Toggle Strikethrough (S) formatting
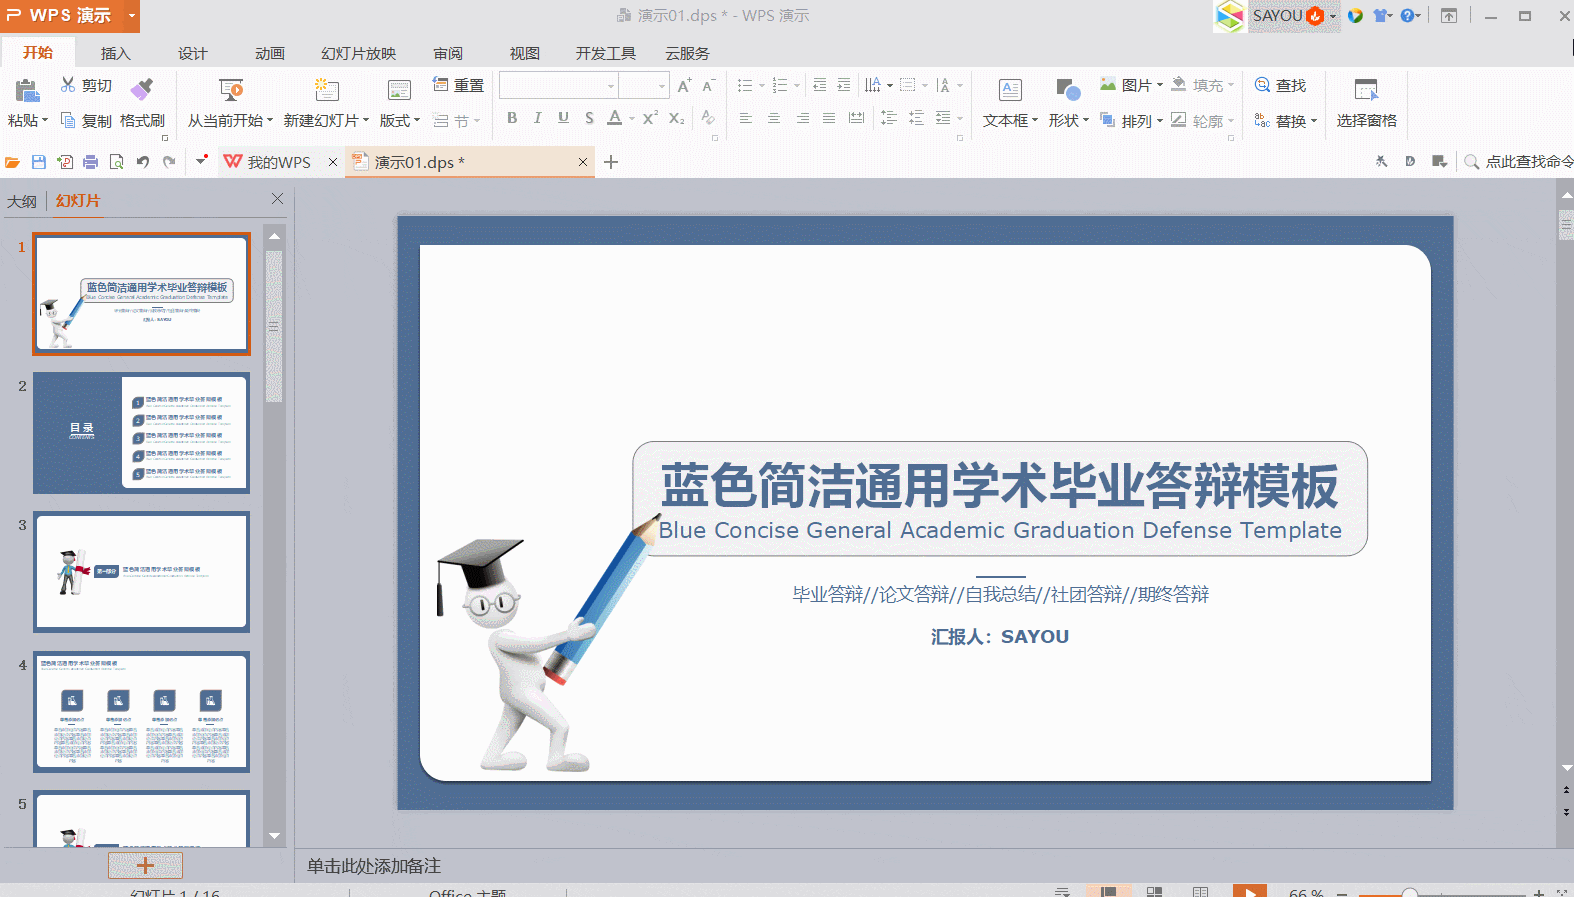 pos(589,118)
